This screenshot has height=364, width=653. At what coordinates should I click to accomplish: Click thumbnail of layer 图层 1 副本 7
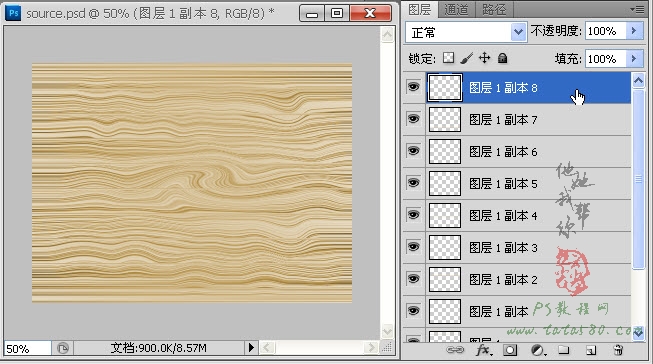[x=445, y=120]
